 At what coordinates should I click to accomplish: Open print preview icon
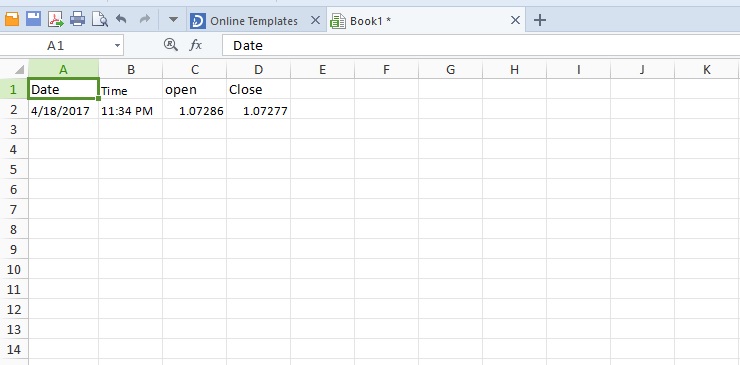[100, 19]
